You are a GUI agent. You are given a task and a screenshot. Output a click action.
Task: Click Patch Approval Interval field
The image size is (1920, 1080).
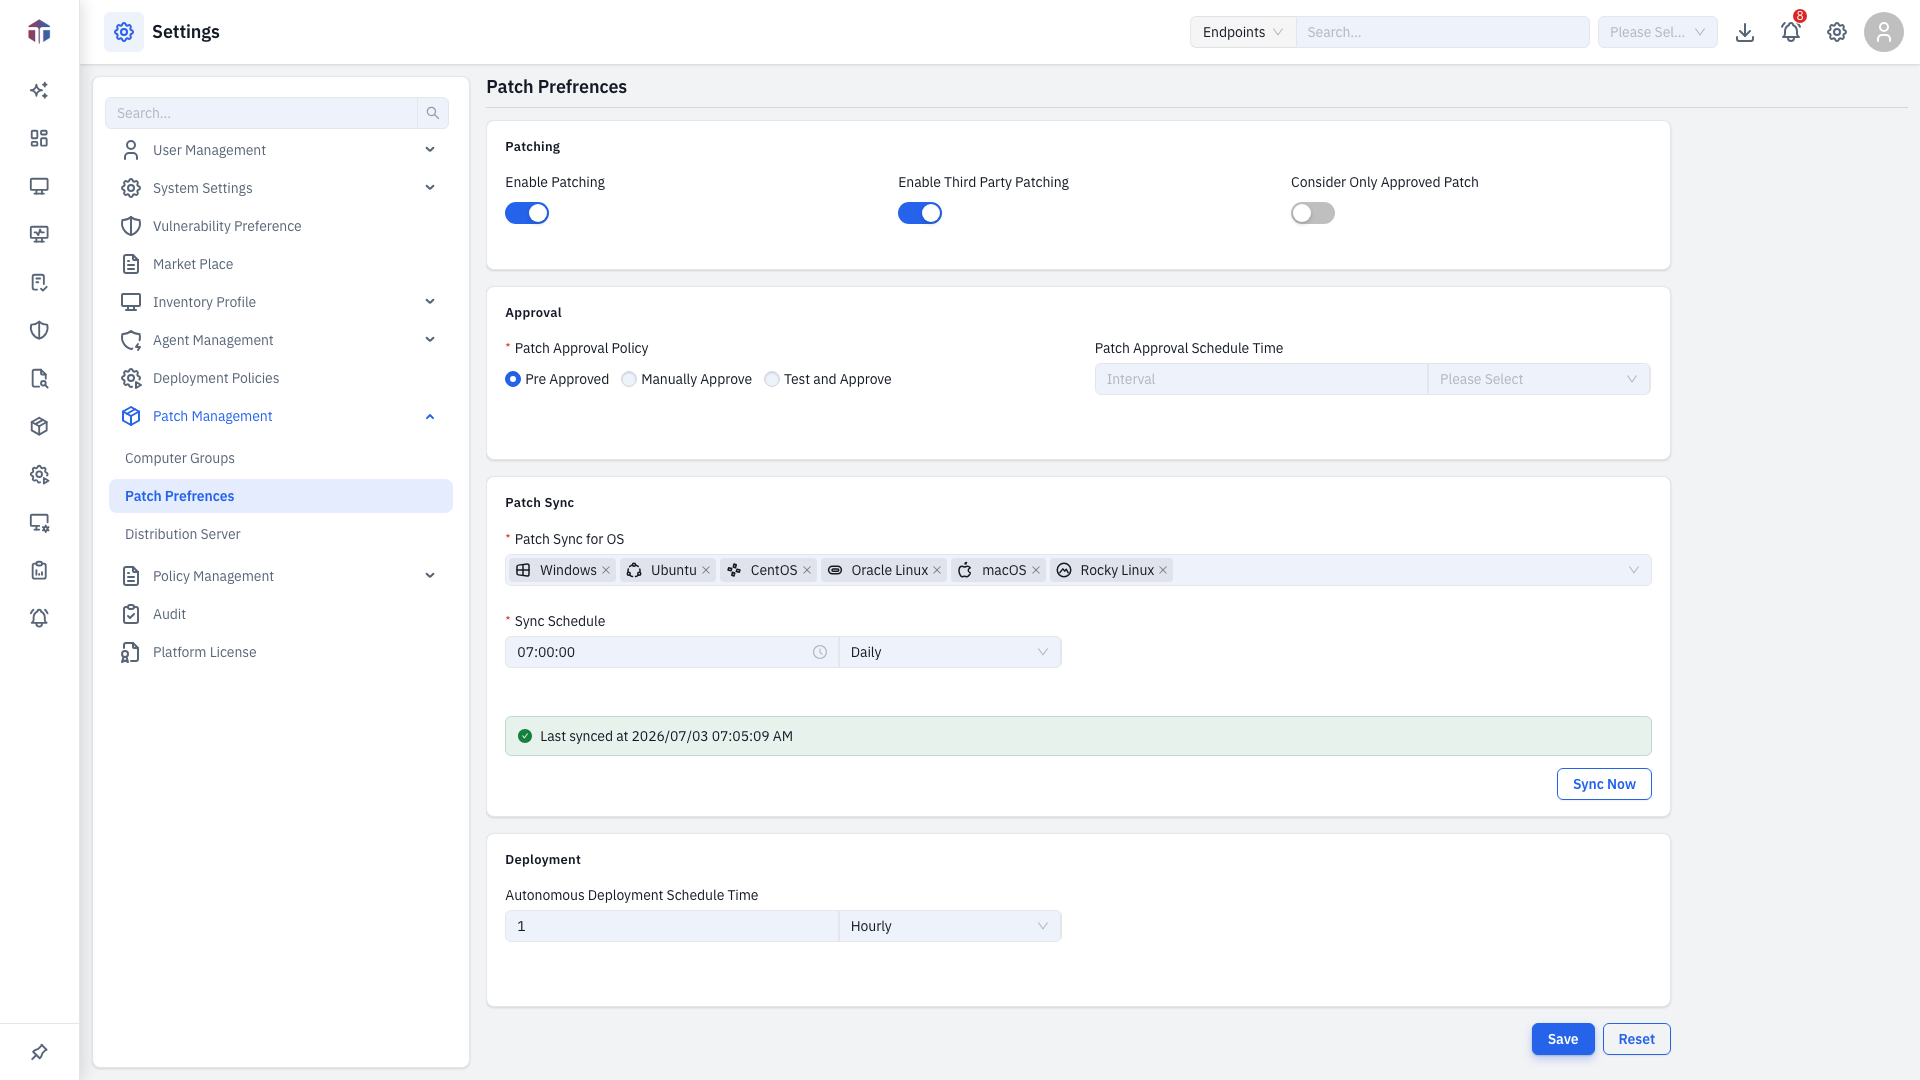[1261, 379]
